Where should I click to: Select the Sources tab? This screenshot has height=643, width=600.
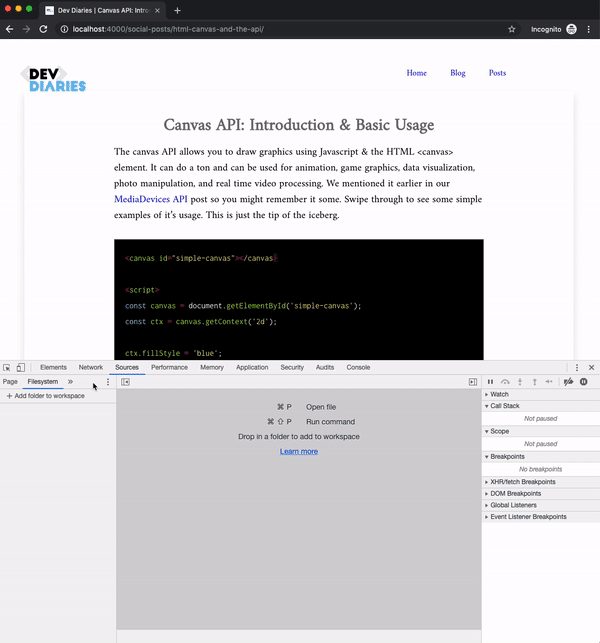127,367
